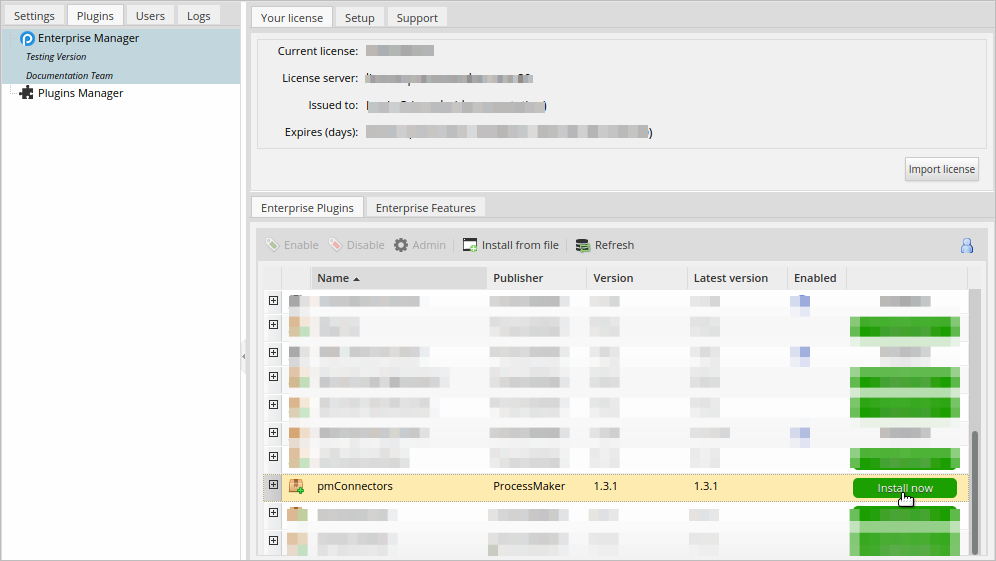Collapse the left panel with splitter arrow
This screenshot has width=996, height=561.
[x=243, y=357]
